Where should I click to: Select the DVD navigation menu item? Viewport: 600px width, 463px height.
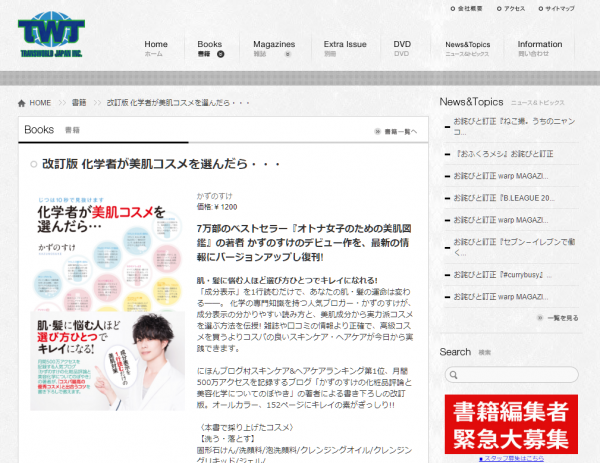pyautogui.click(x=402, y=49)
